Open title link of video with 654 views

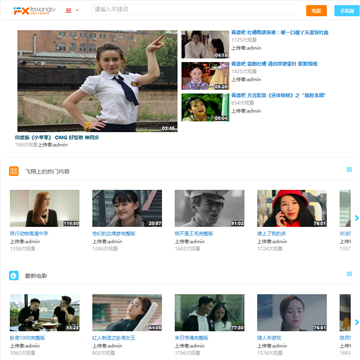coord(279,95)
